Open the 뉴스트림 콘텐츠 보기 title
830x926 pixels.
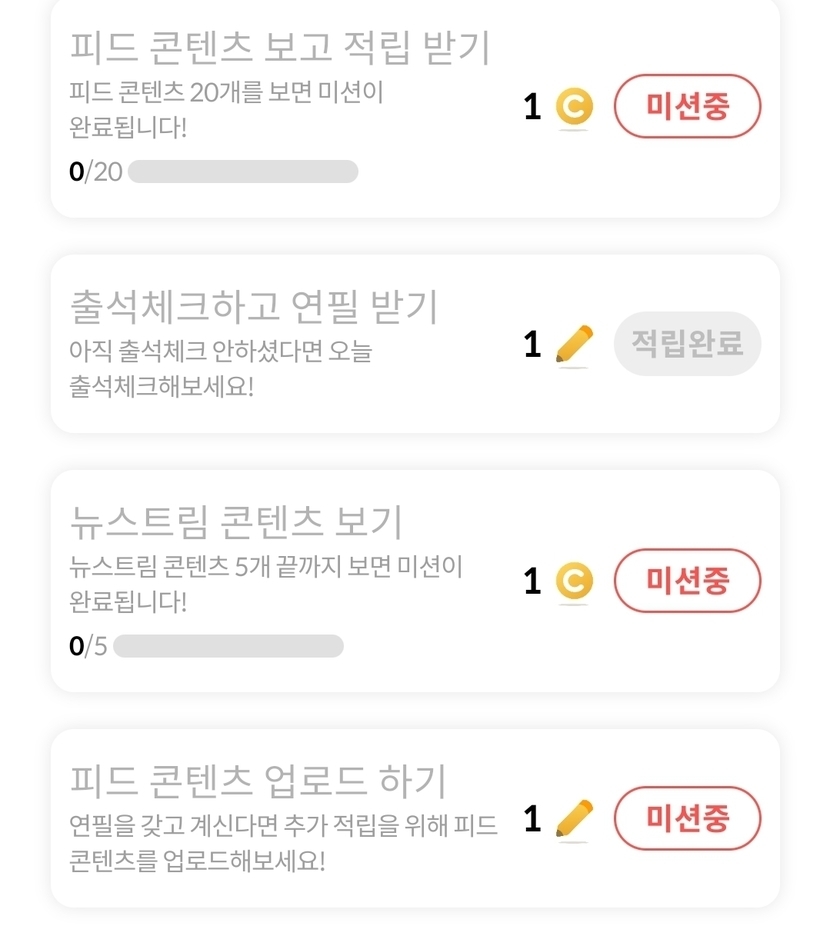(237, 522)
